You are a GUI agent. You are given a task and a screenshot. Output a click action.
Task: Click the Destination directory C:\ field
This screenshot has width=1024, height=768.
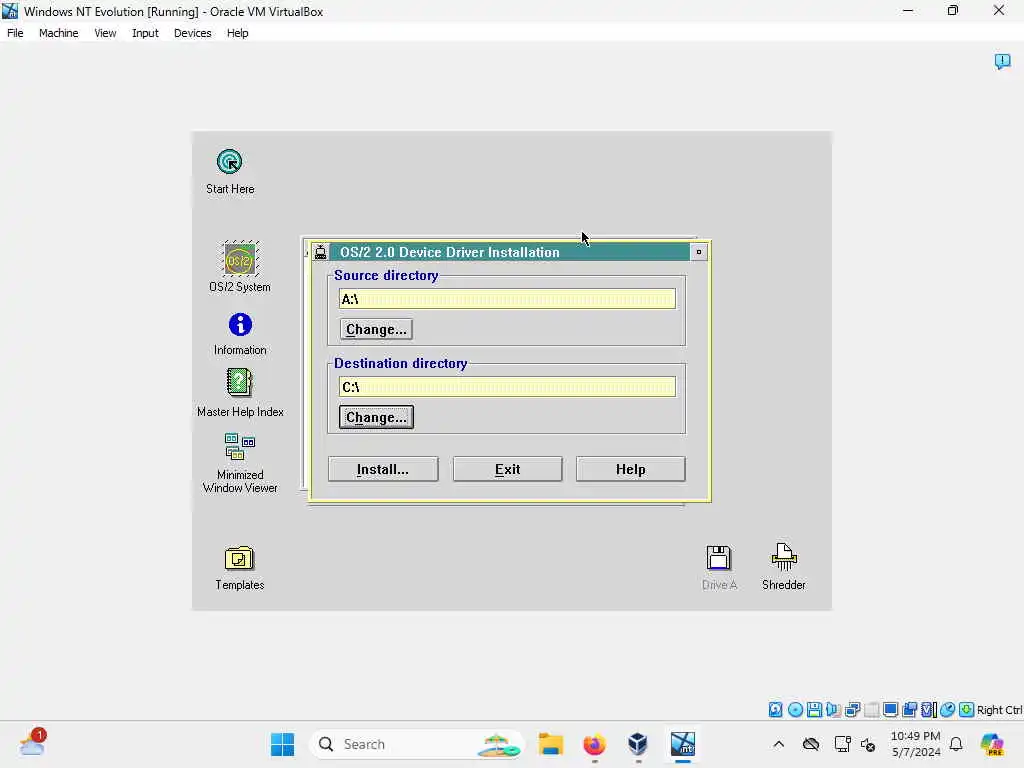click(507, 387)
